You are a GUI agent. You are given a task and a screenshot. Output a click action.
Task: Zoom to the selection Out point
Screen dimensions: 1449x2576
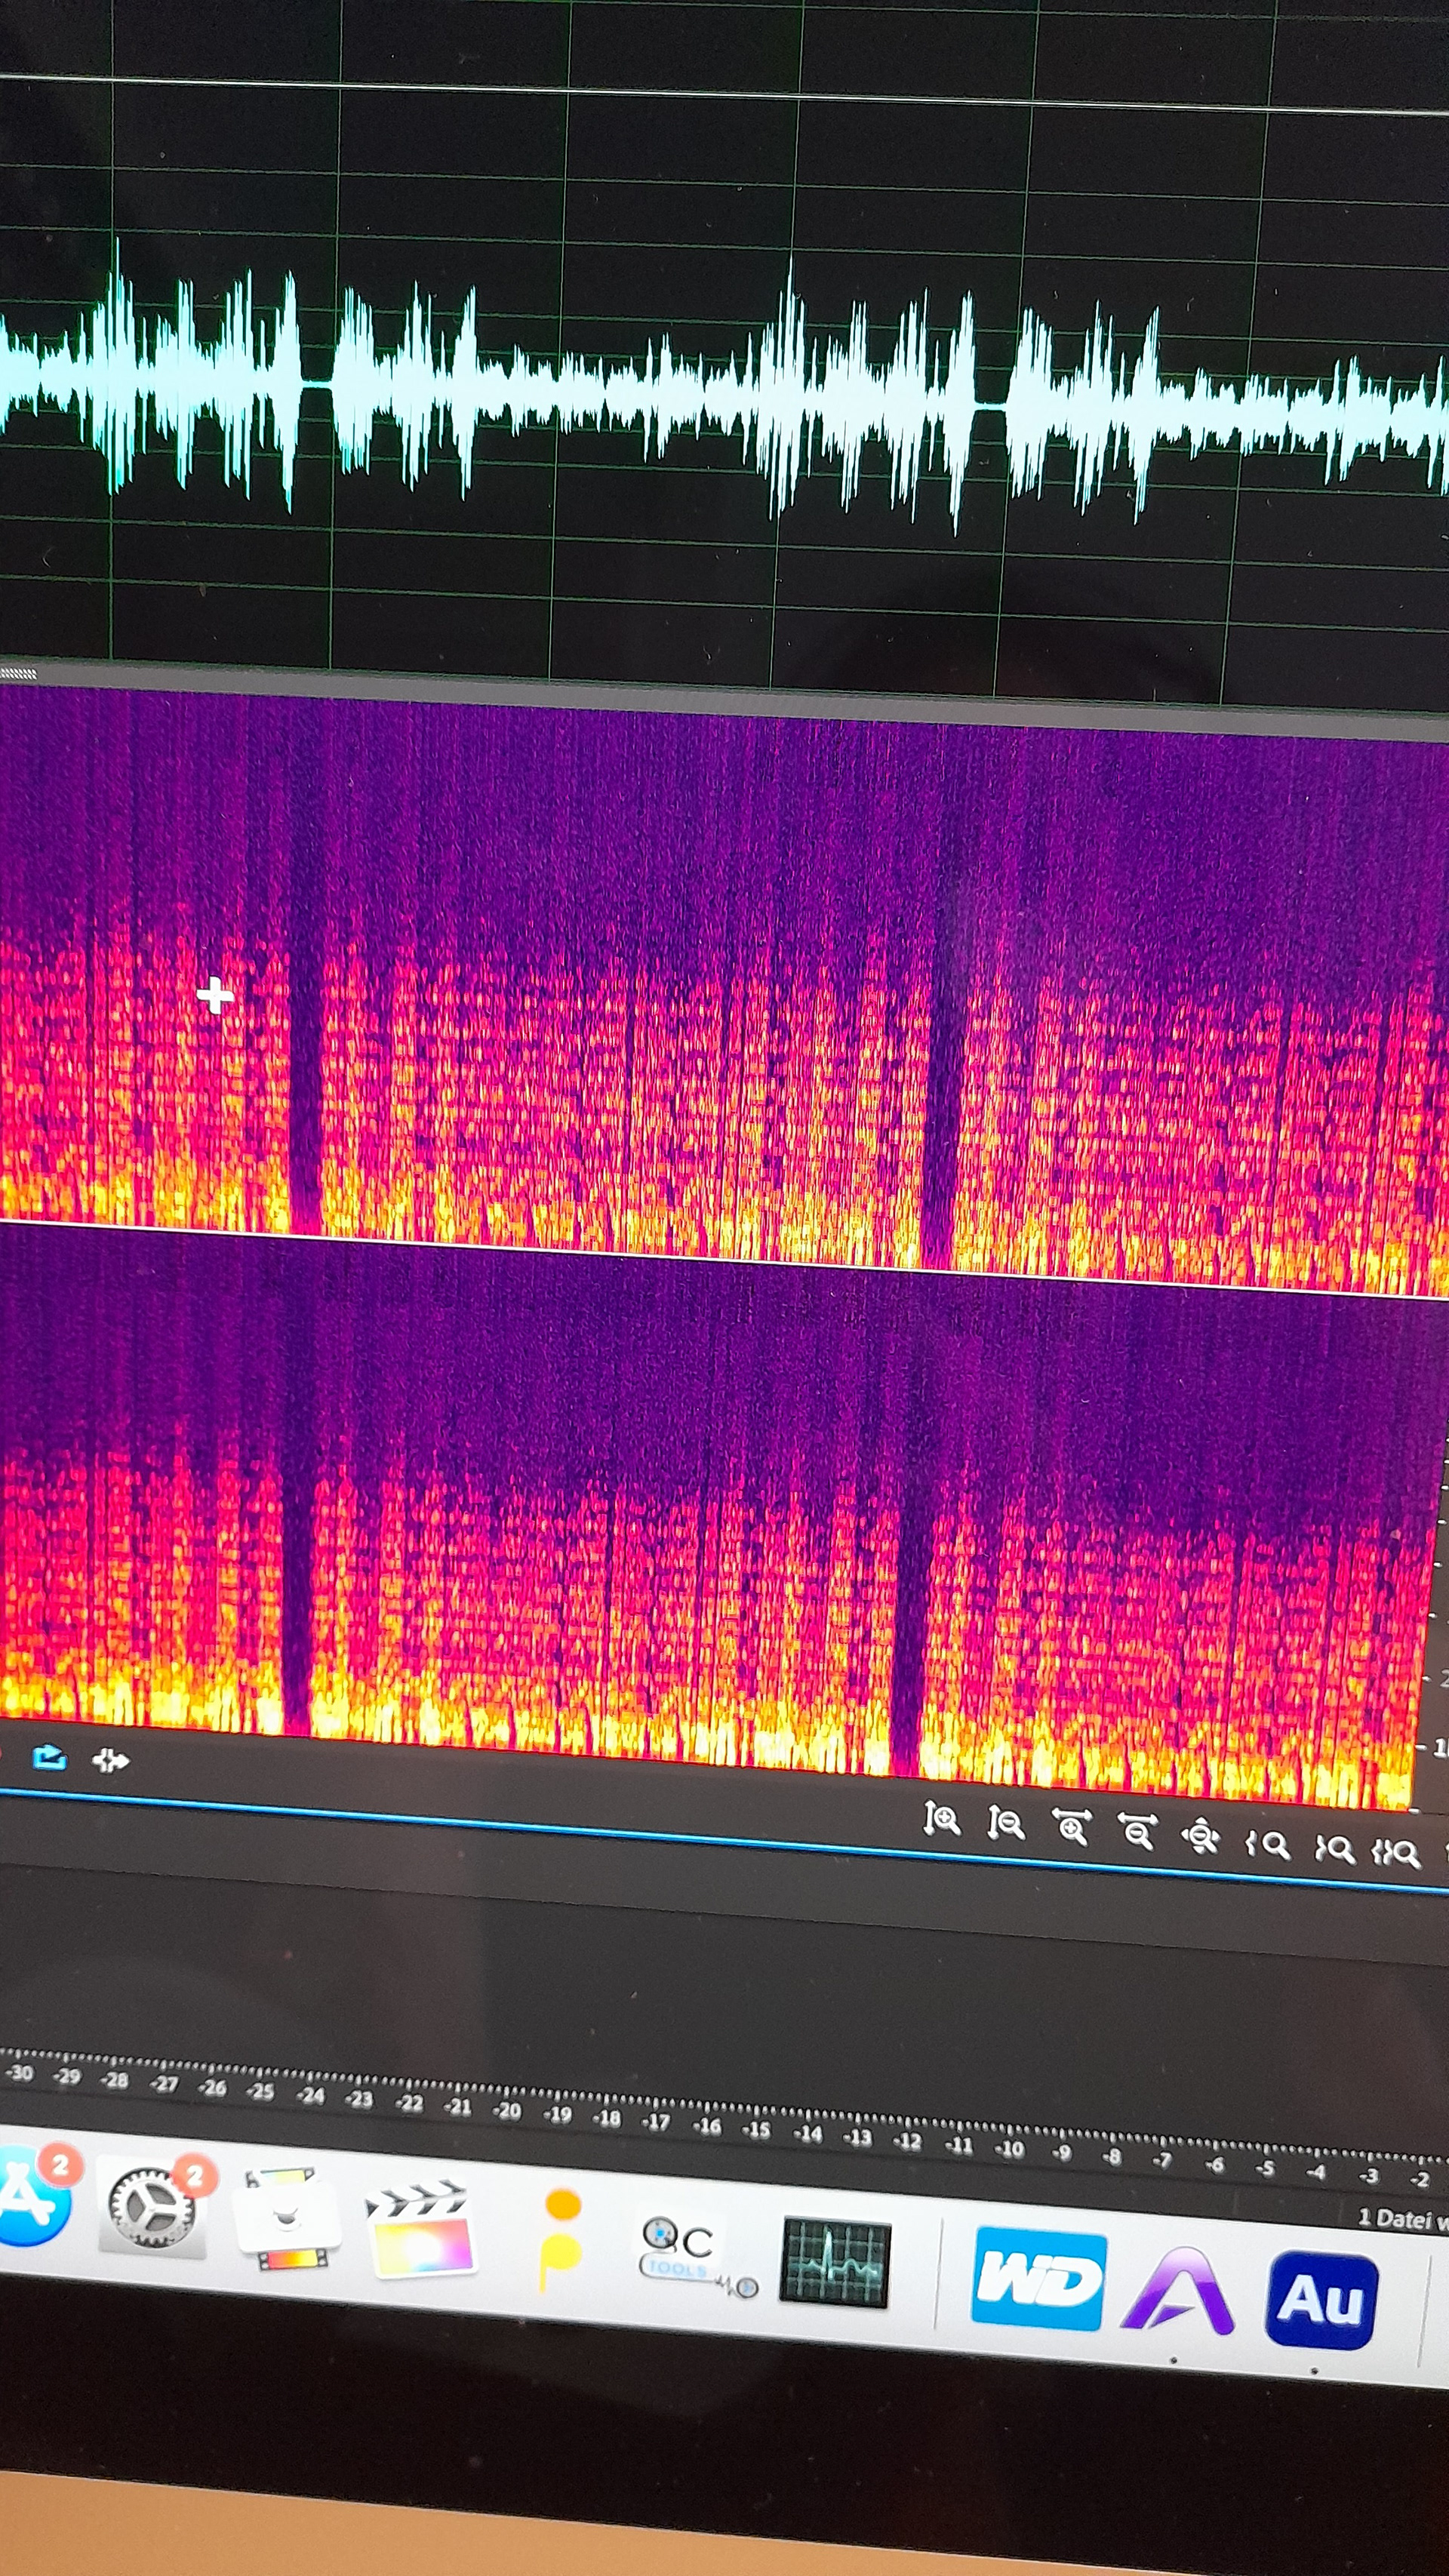[1334, 1849]
